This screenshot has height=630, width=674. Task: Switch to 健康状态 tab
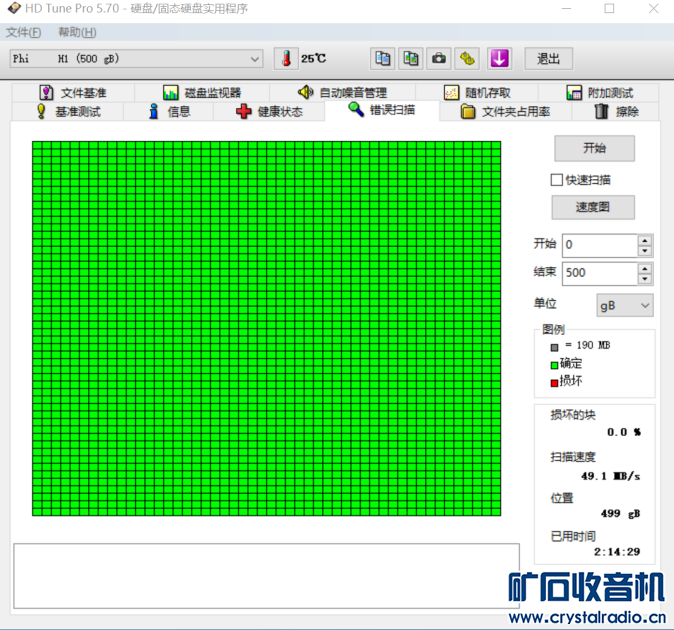click(x=269, y=112)
